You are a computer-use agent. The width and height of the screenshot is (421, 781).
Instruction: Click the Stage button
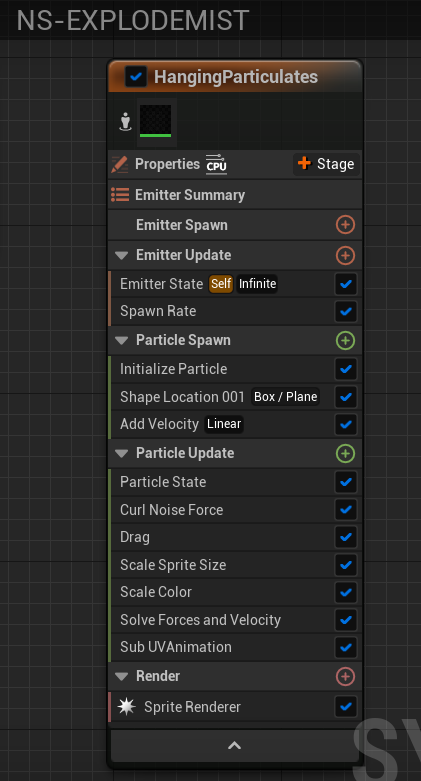tap(326, 164)
